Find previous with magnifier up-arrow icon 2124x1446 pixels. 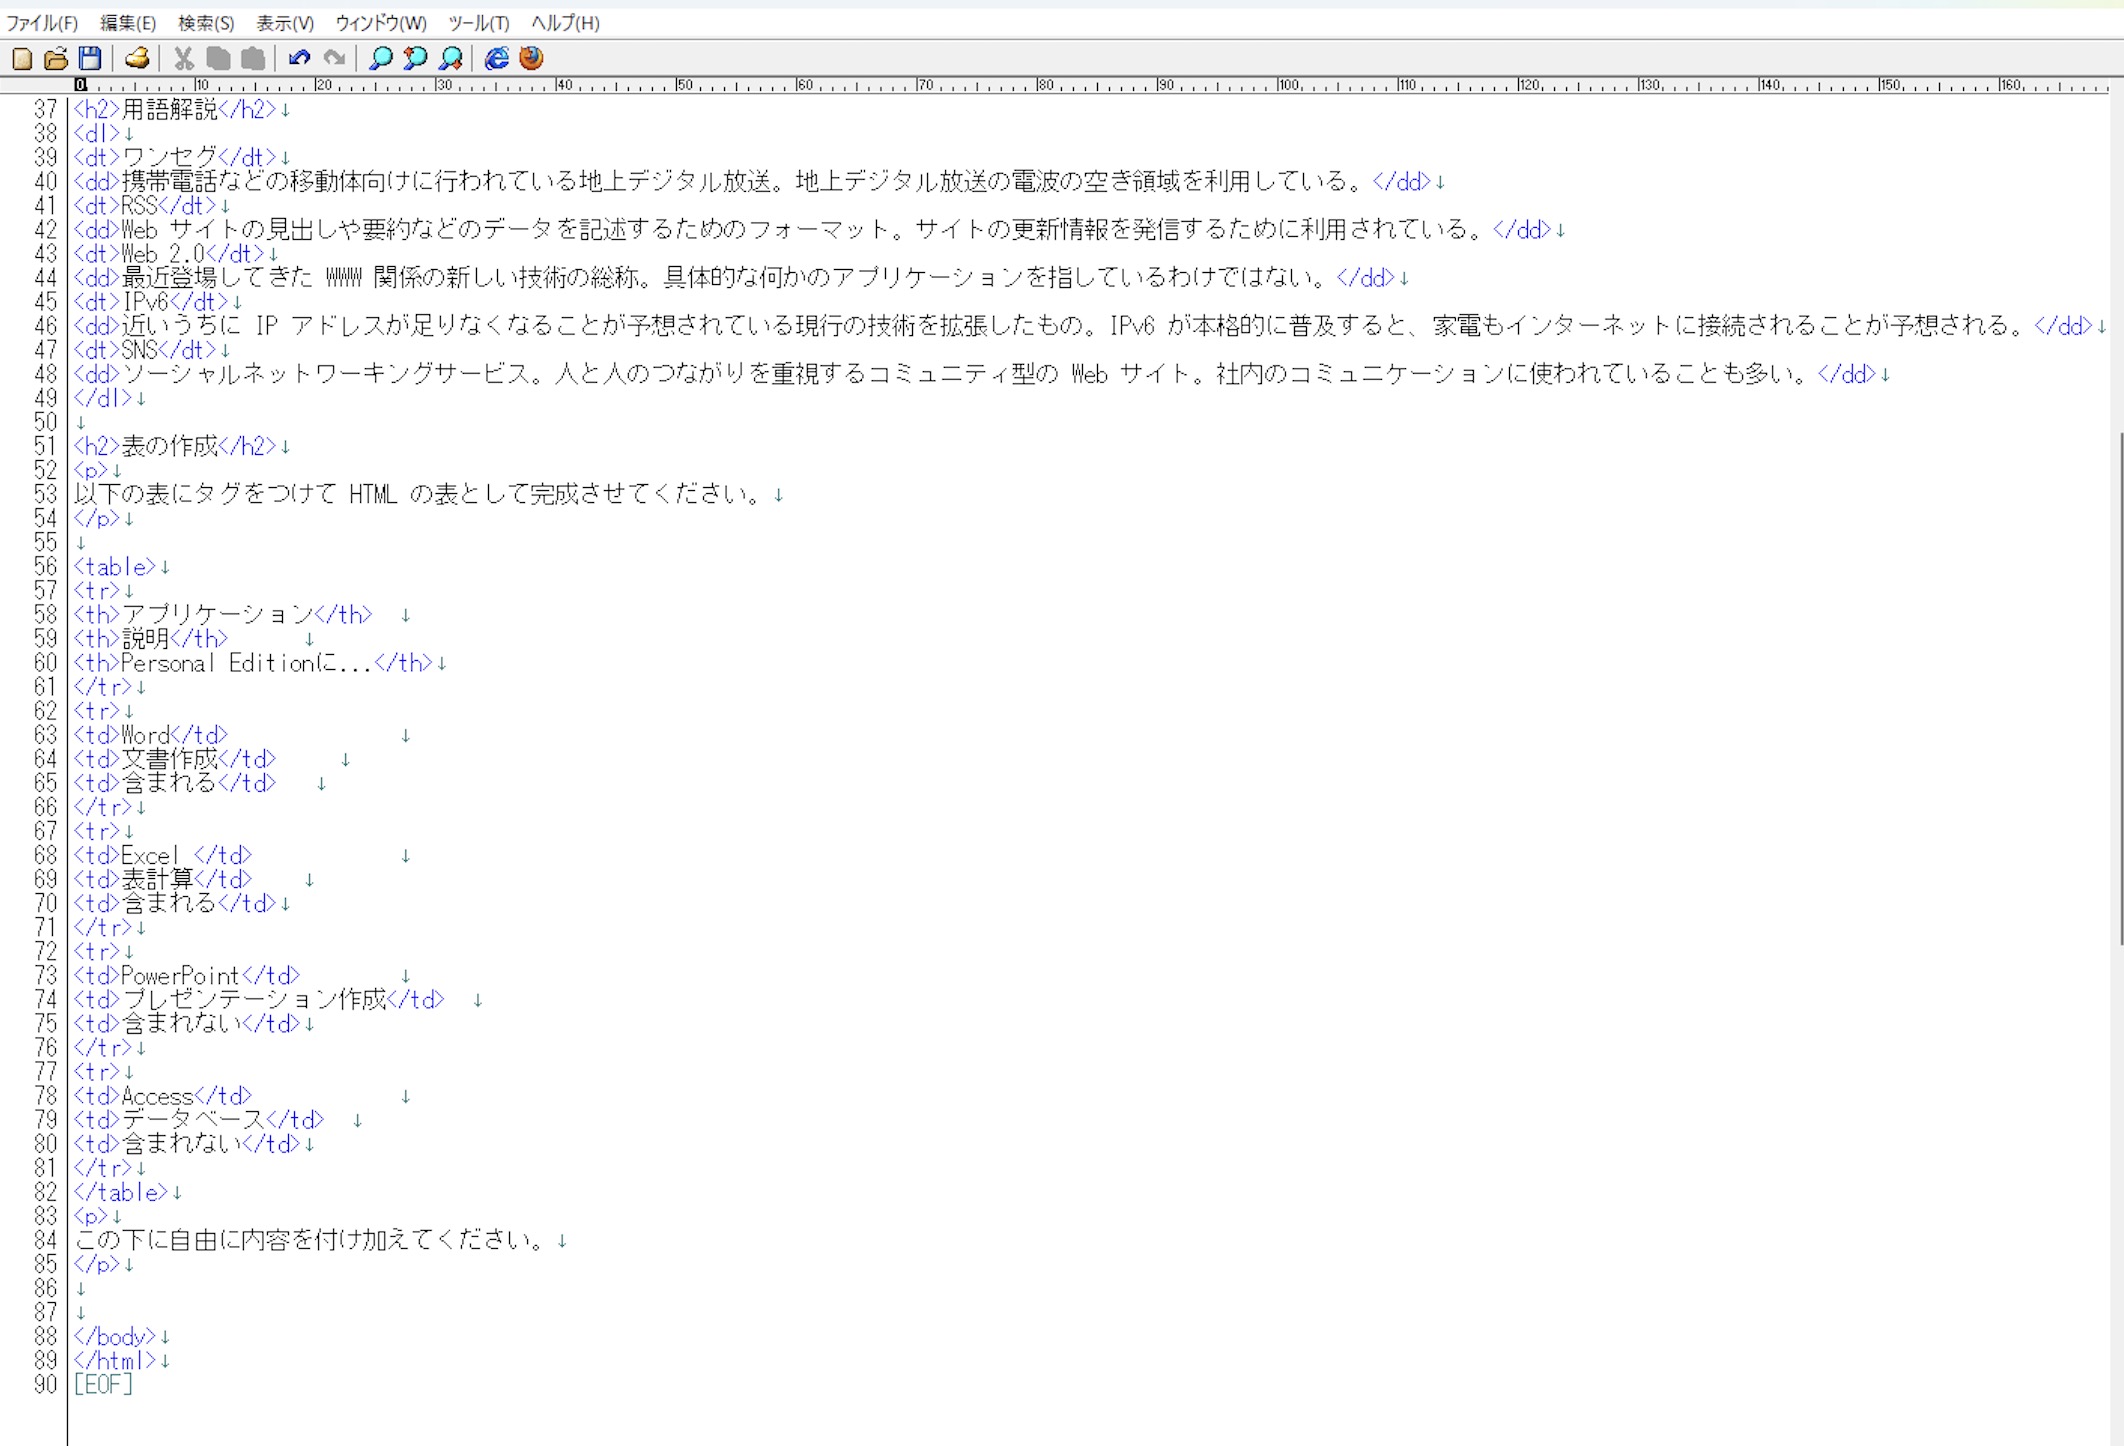click(415, 58)
